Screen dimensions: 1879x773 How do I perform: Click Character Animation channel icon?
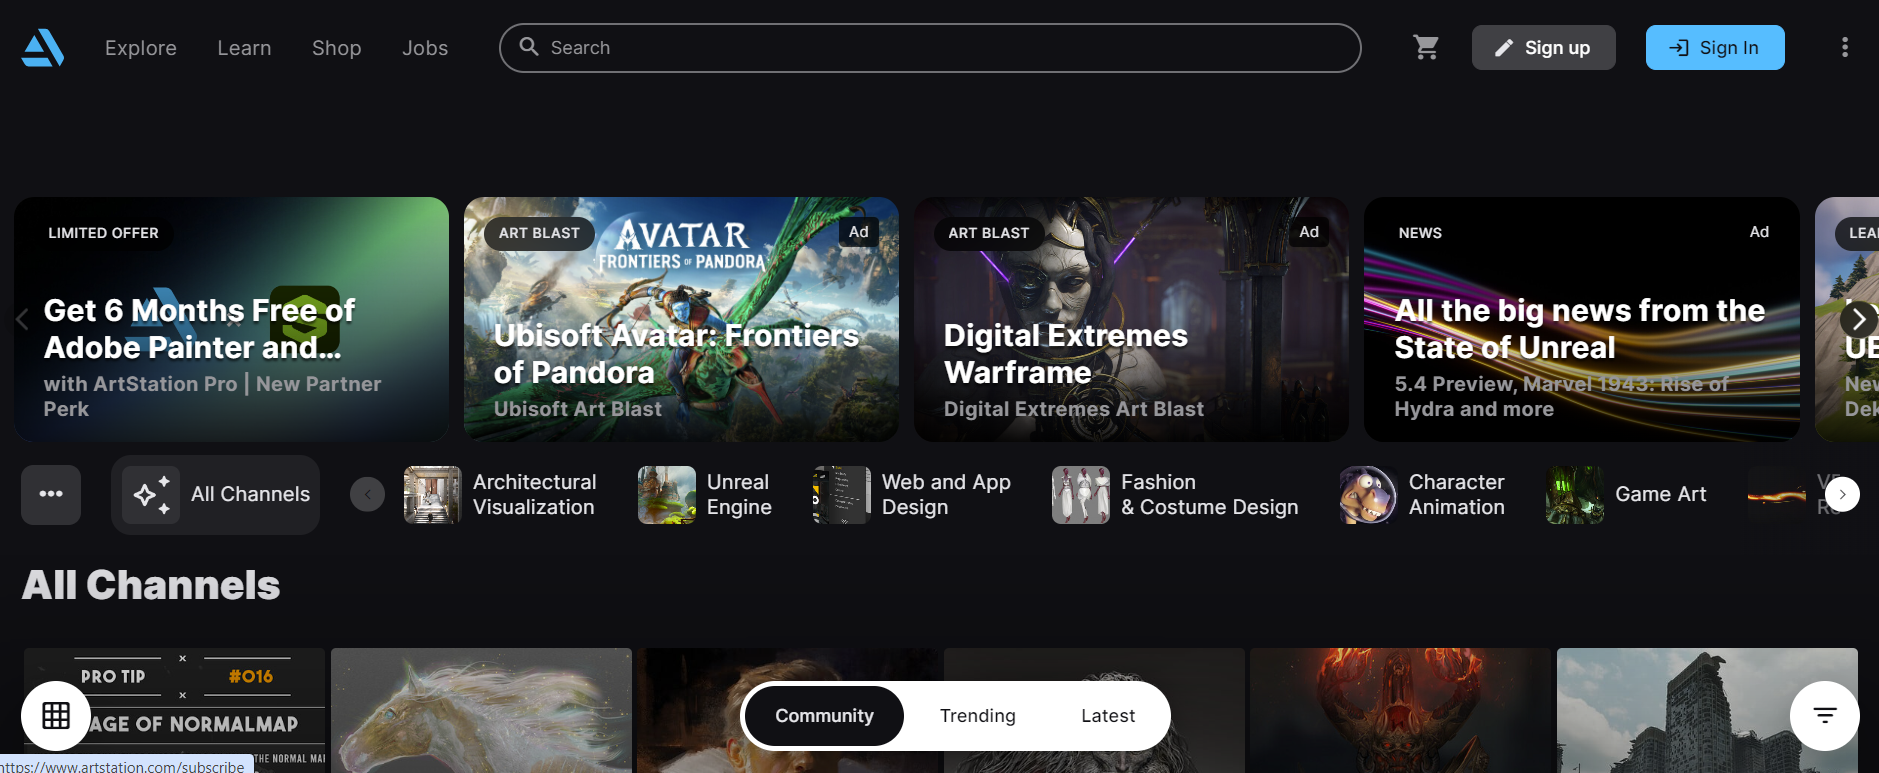(1368, 494)
